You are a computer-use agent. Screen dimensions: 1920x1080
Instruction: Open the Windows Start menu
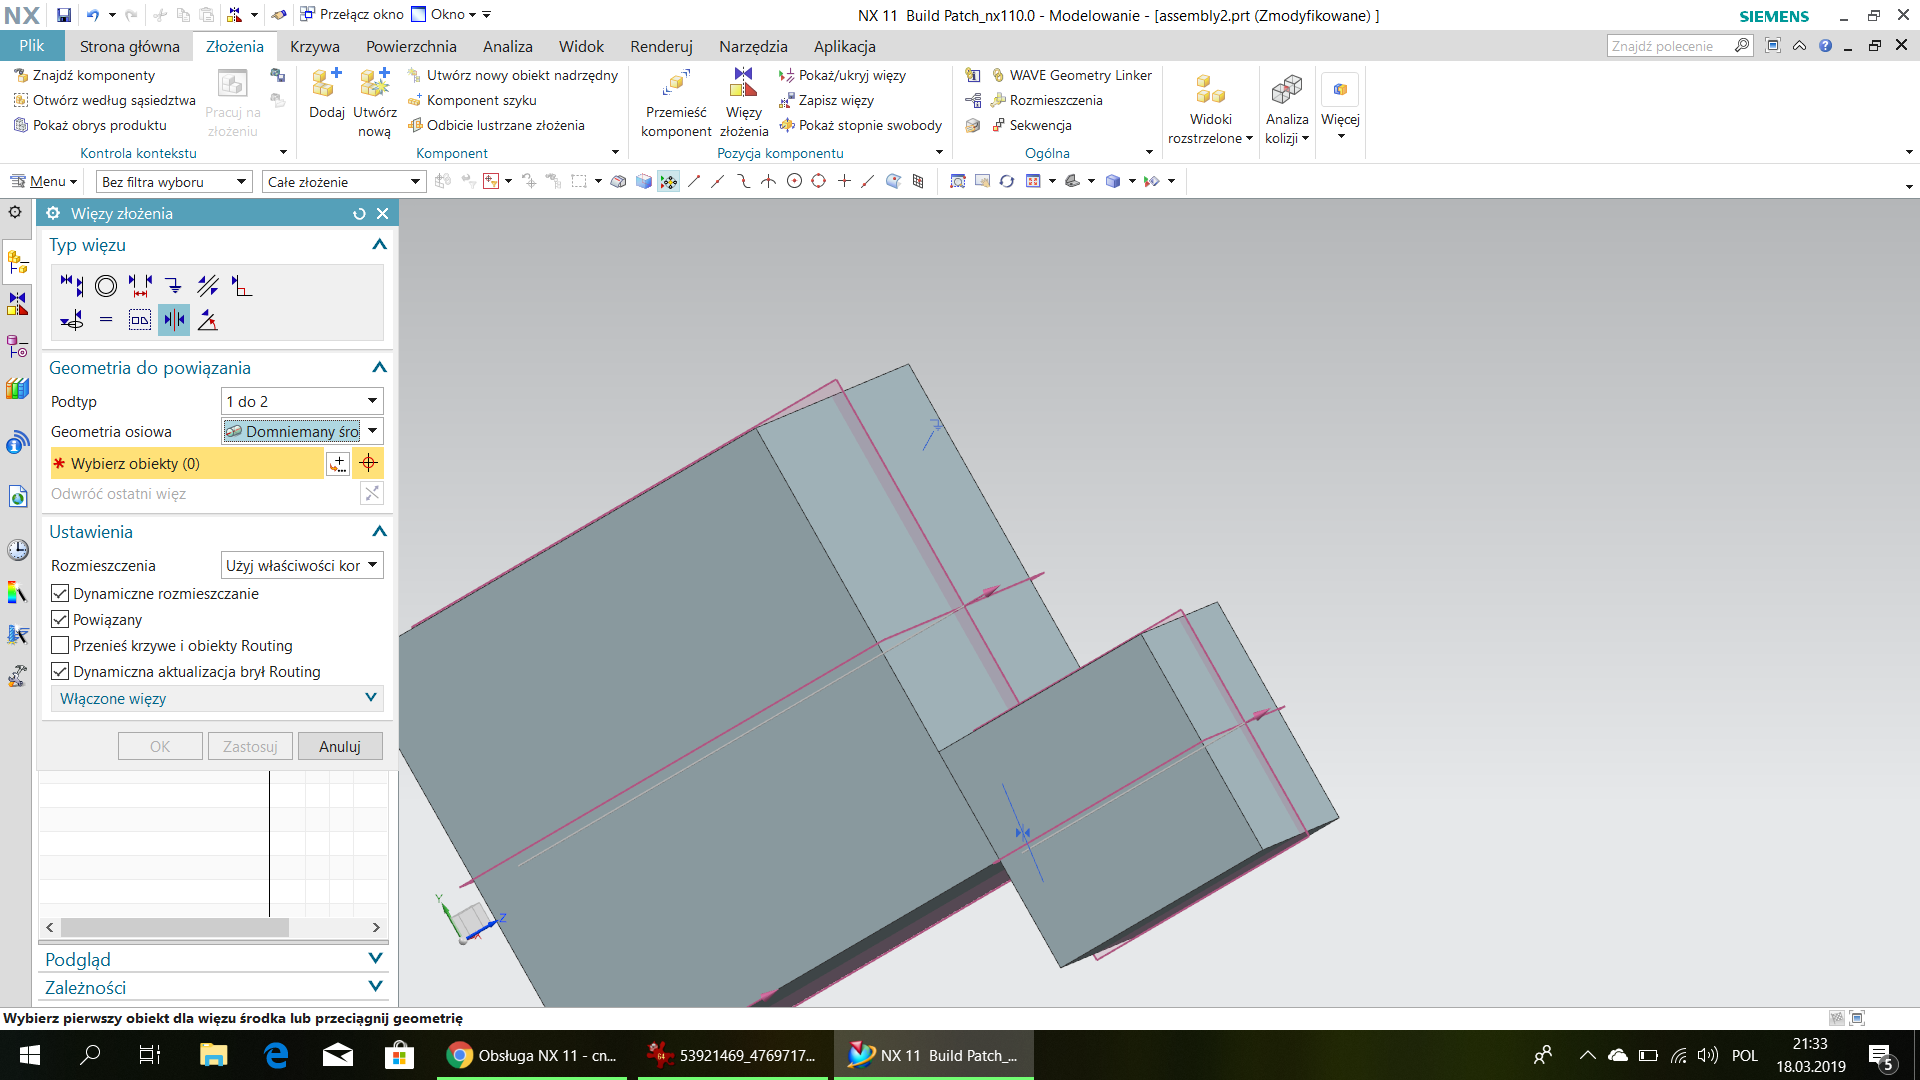[x=30, y=1055]
